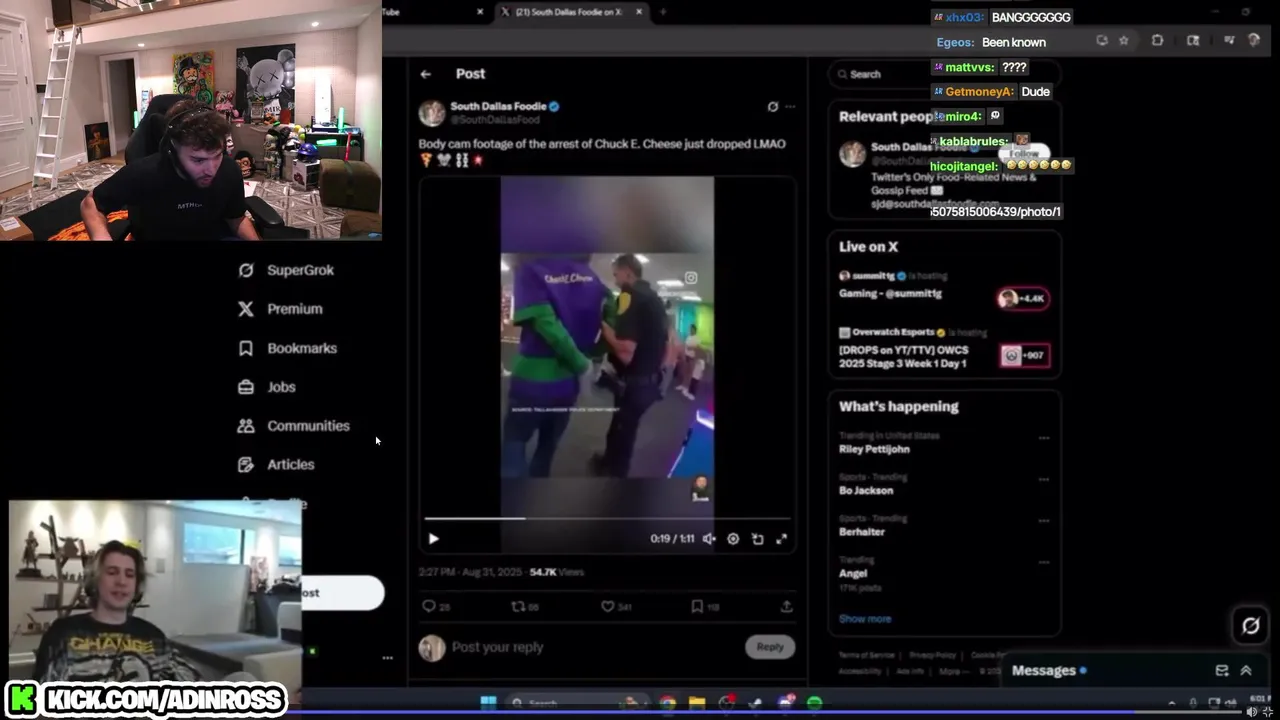Join Overwatch Esports OWCS live stream
Image resolution: width=1280 pixels, height=720 pixels.
pyautogui.click(x=1023, y=355)
